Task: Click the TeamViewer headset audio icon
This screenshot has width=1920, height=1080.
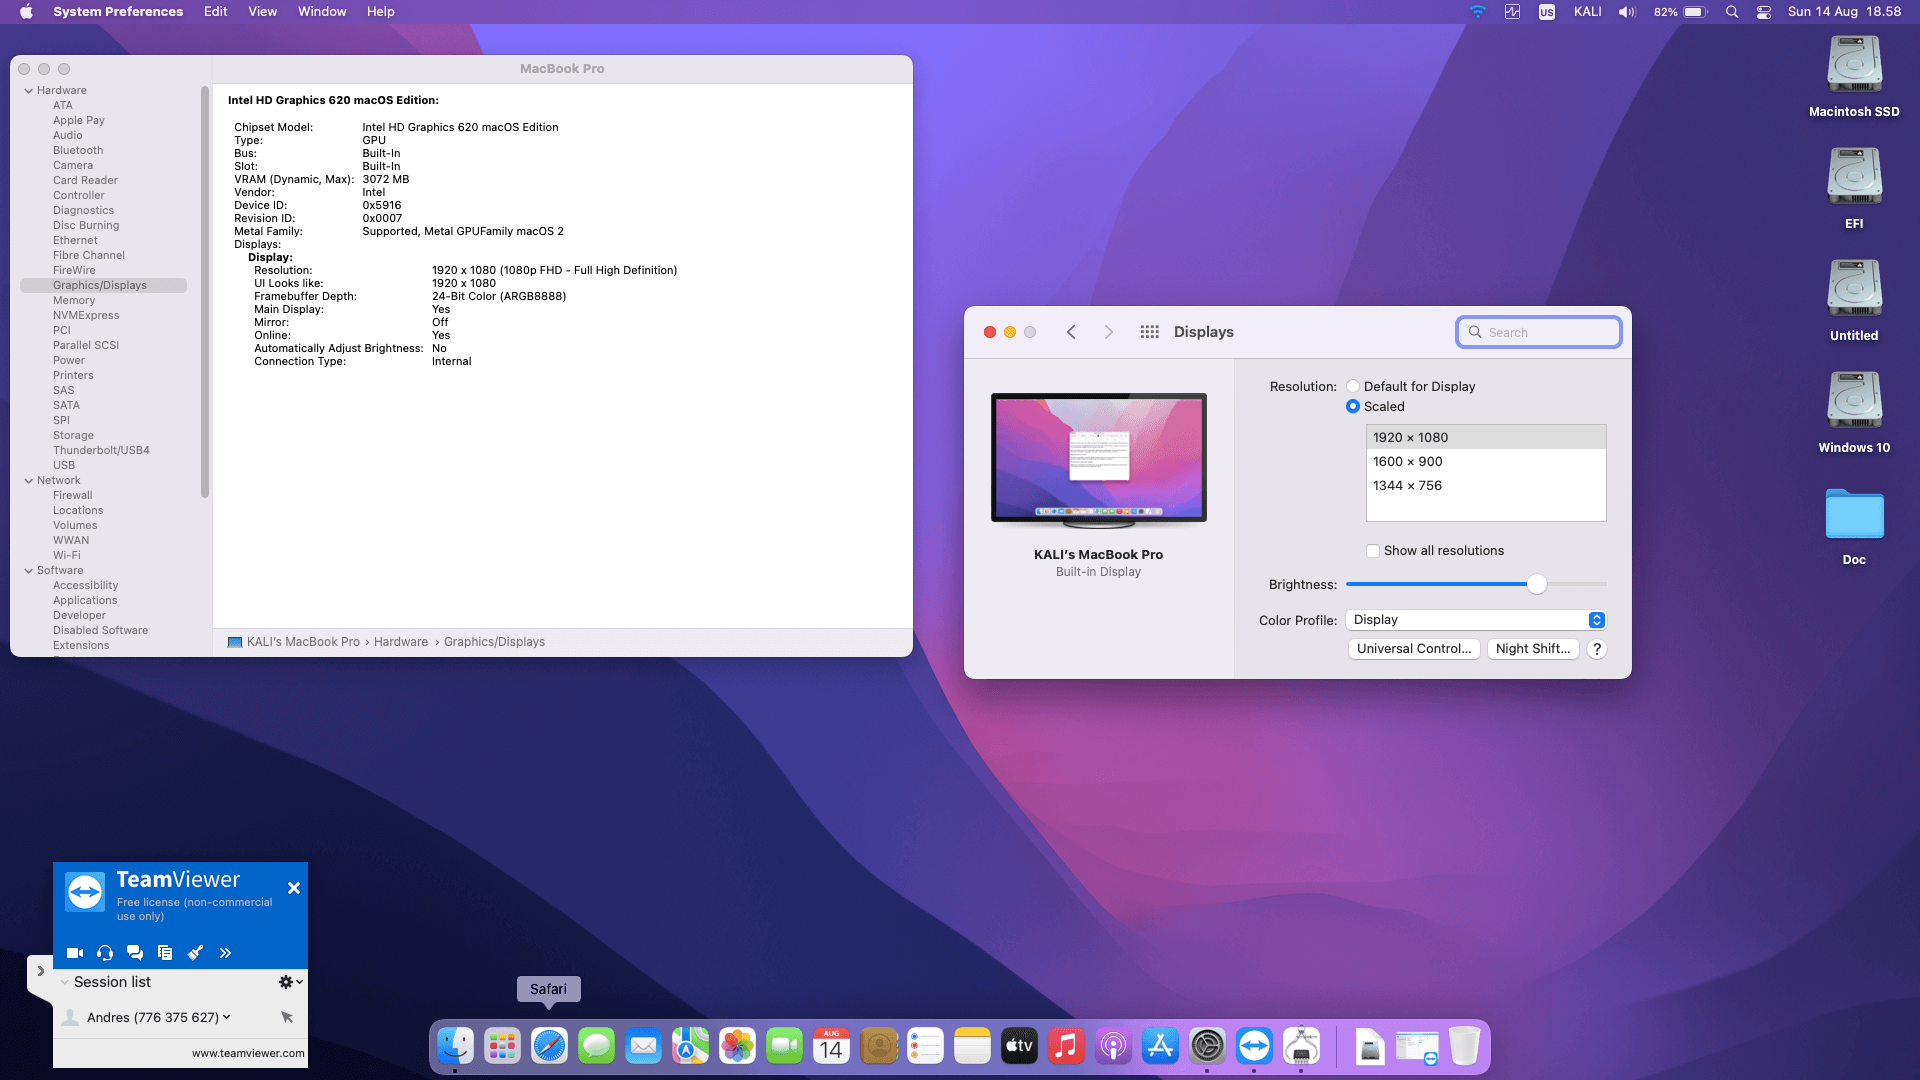Action: 105,953
